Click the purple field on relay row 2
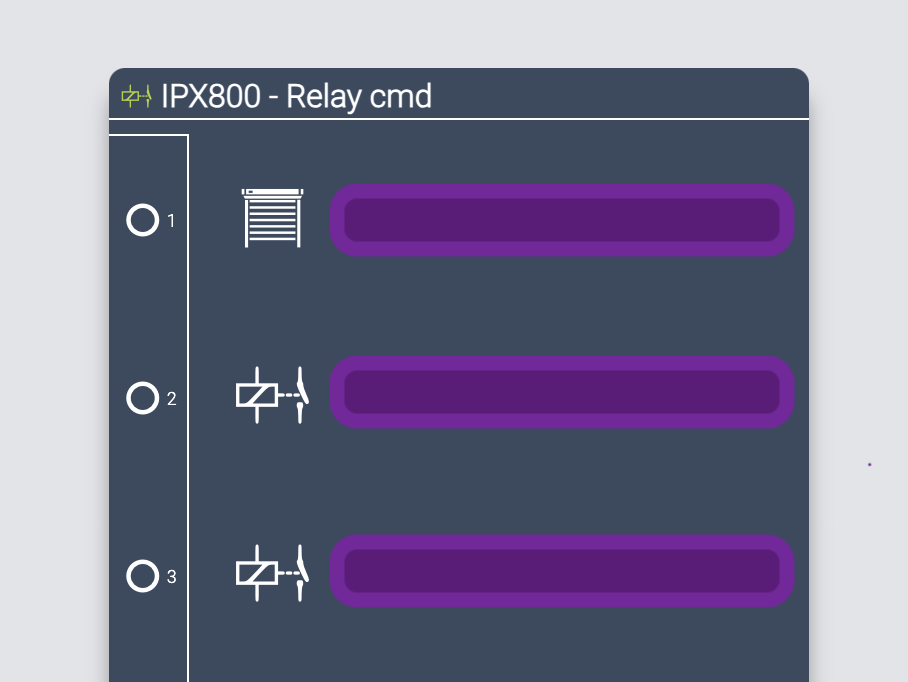This screenshot has width=908, height=682. tap(562, 392)
